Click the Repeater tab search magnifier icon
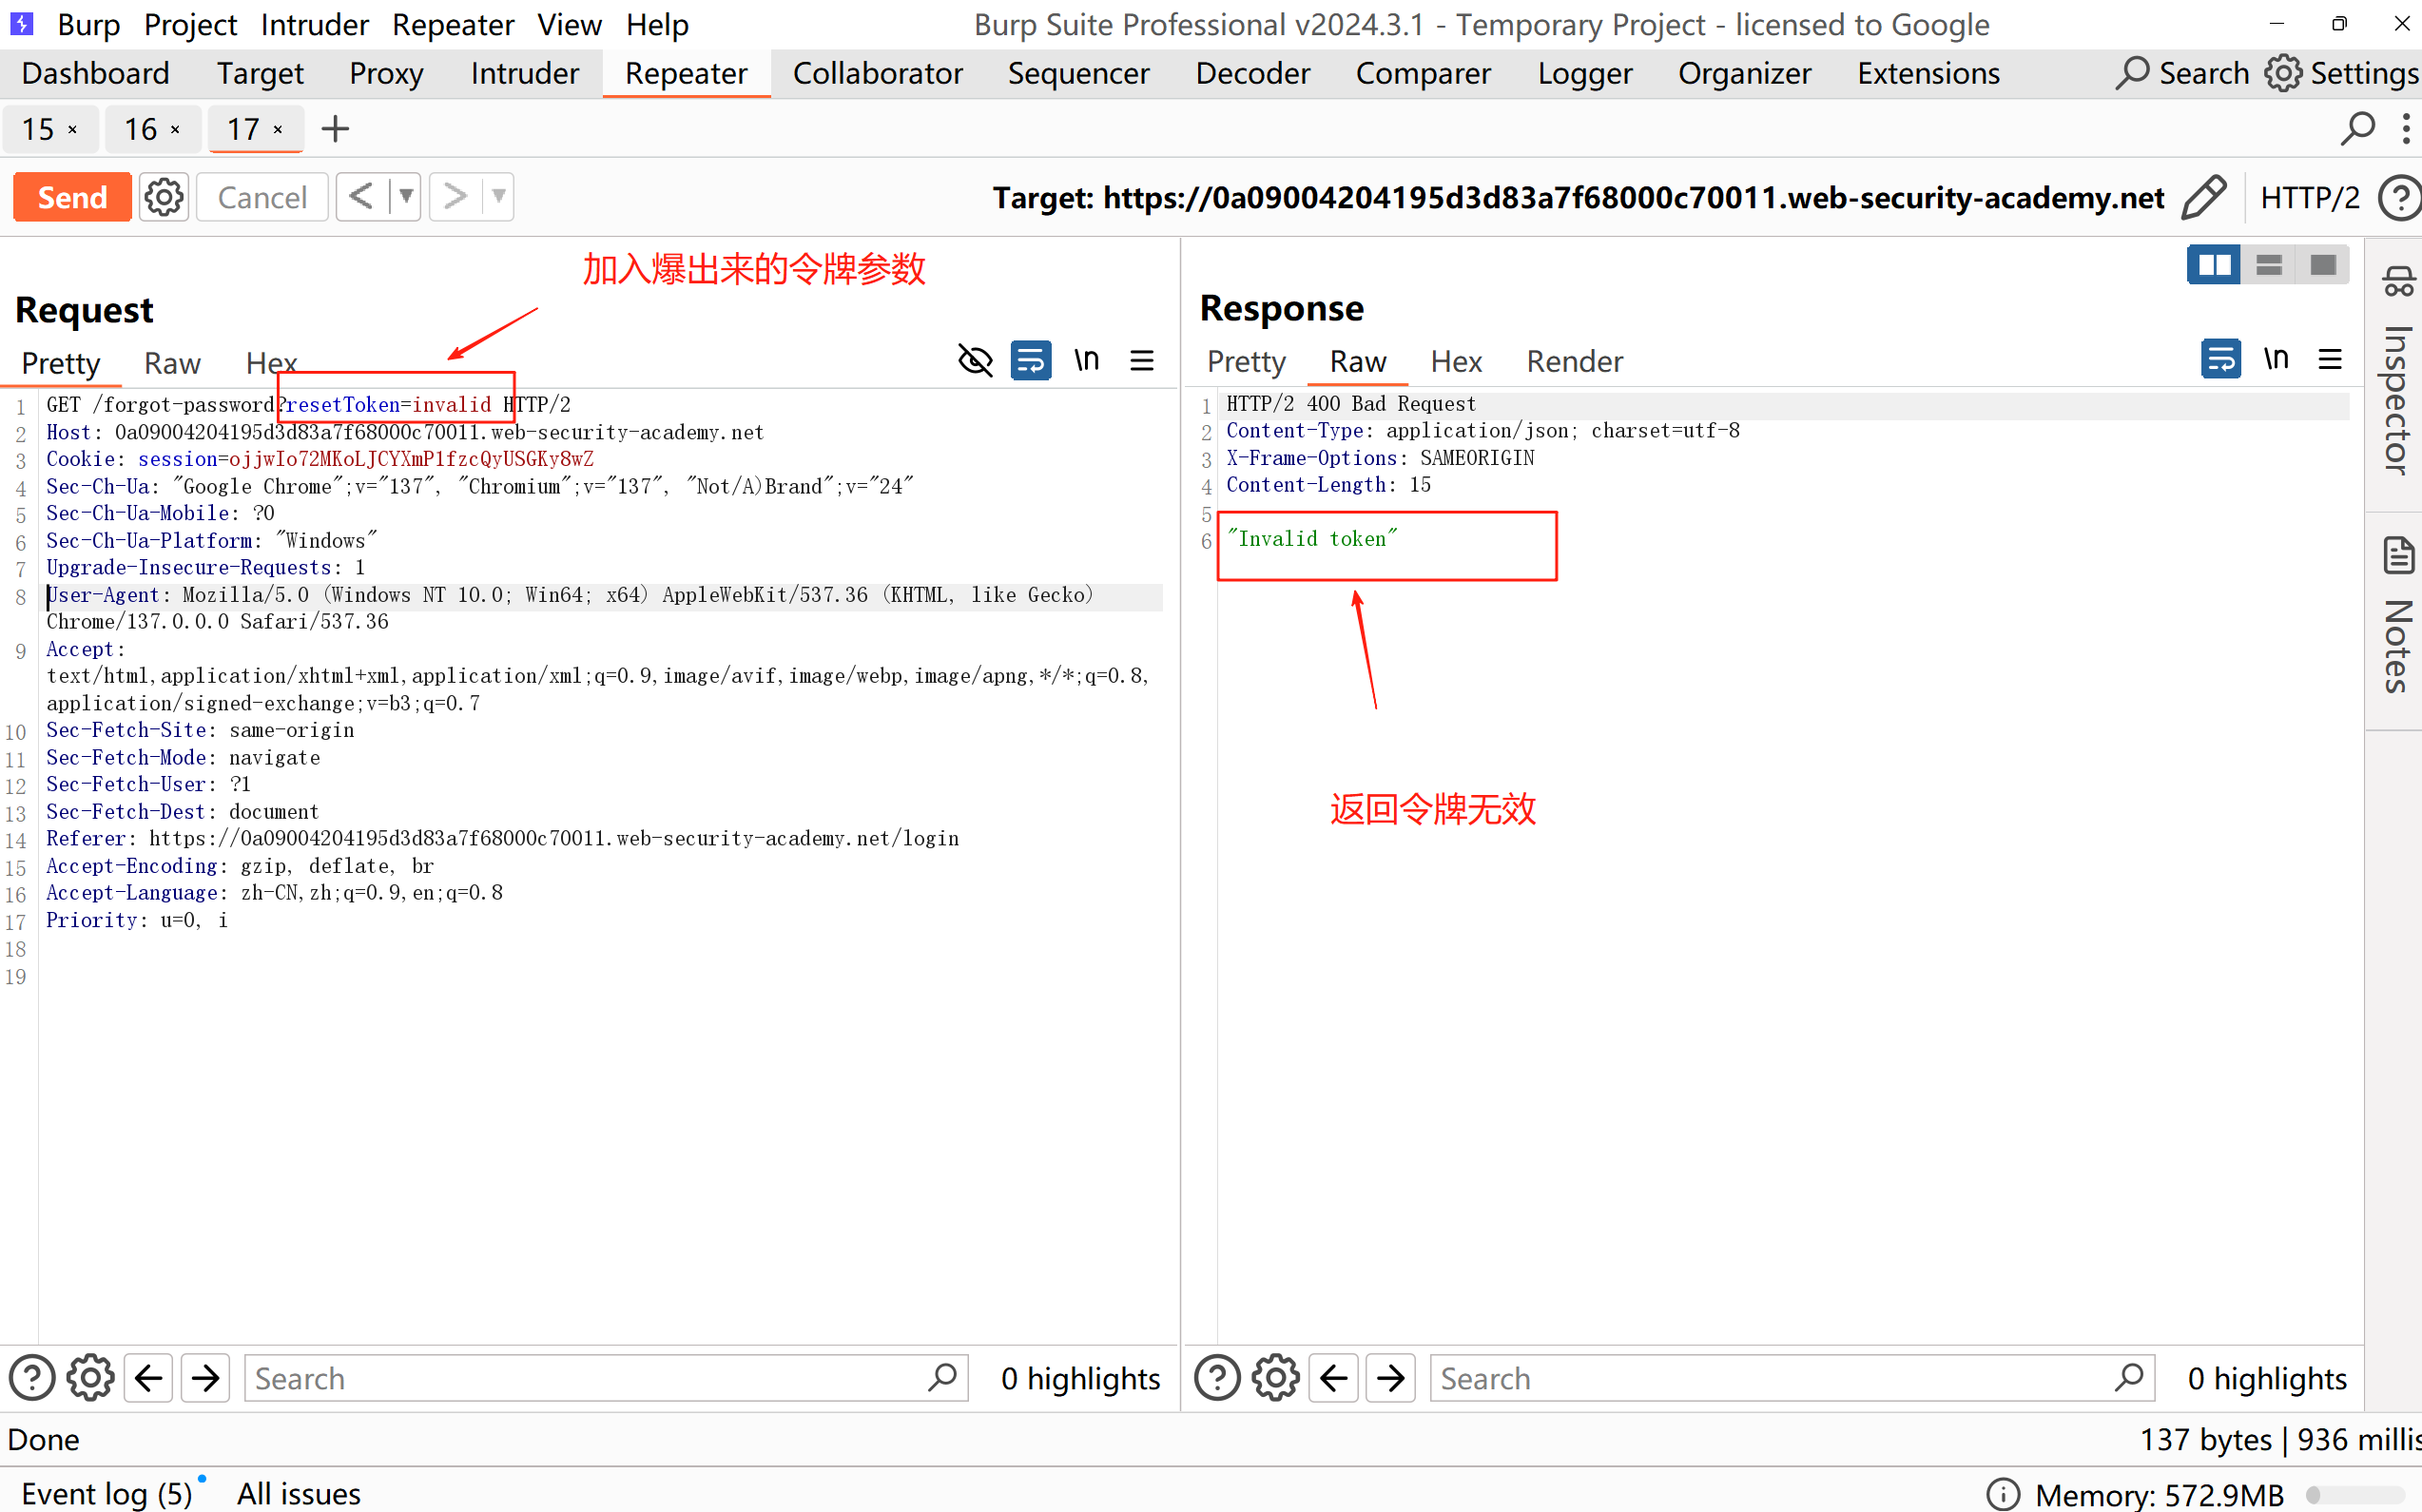 click(2357, 129)
